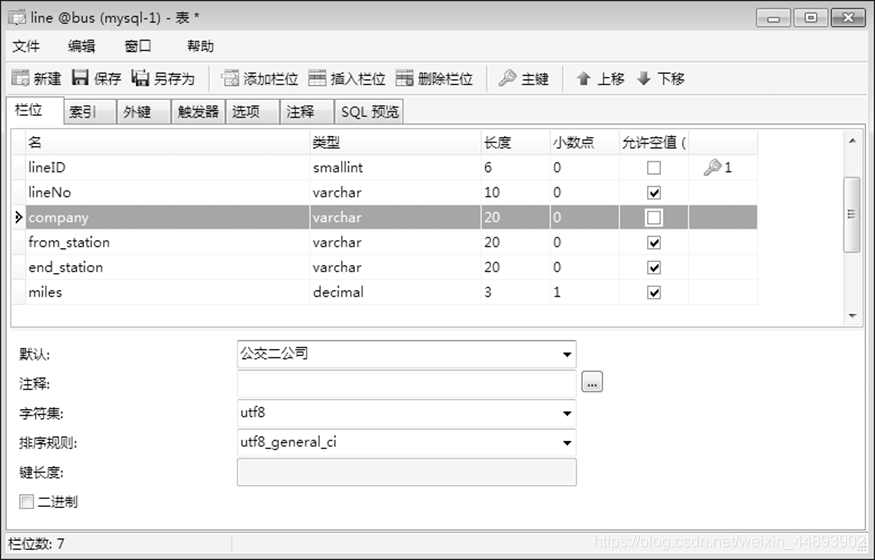Open the 文件 menu

click(x=26, y=46)
